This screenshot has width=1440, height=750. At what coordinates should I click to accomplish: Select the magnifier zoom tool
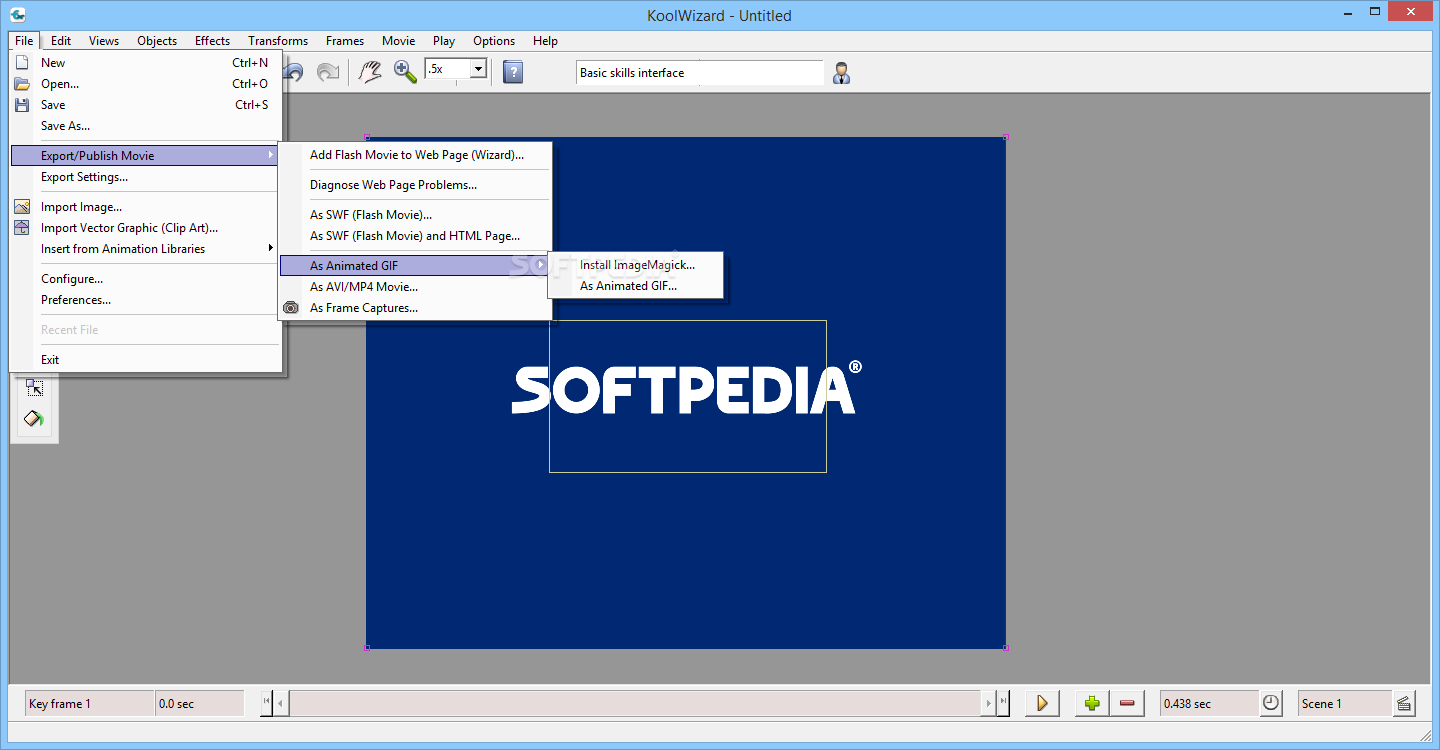(405, 72)
